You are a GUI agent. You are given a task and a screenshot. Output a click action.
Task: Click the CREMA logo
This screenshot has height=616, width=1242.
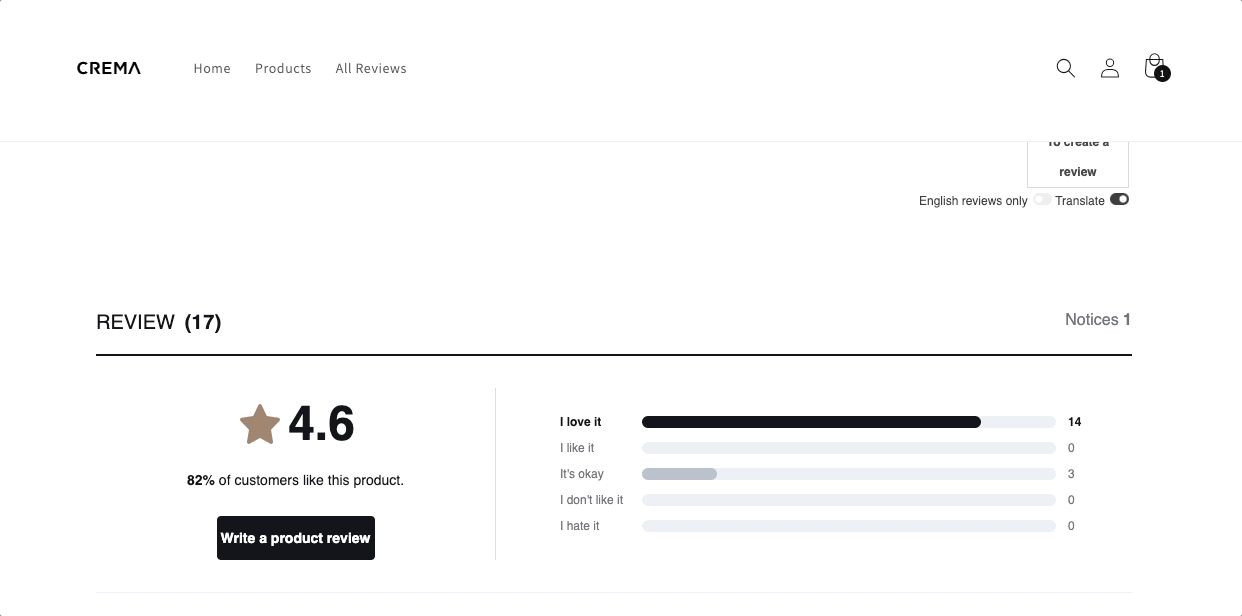pos(109,68)
